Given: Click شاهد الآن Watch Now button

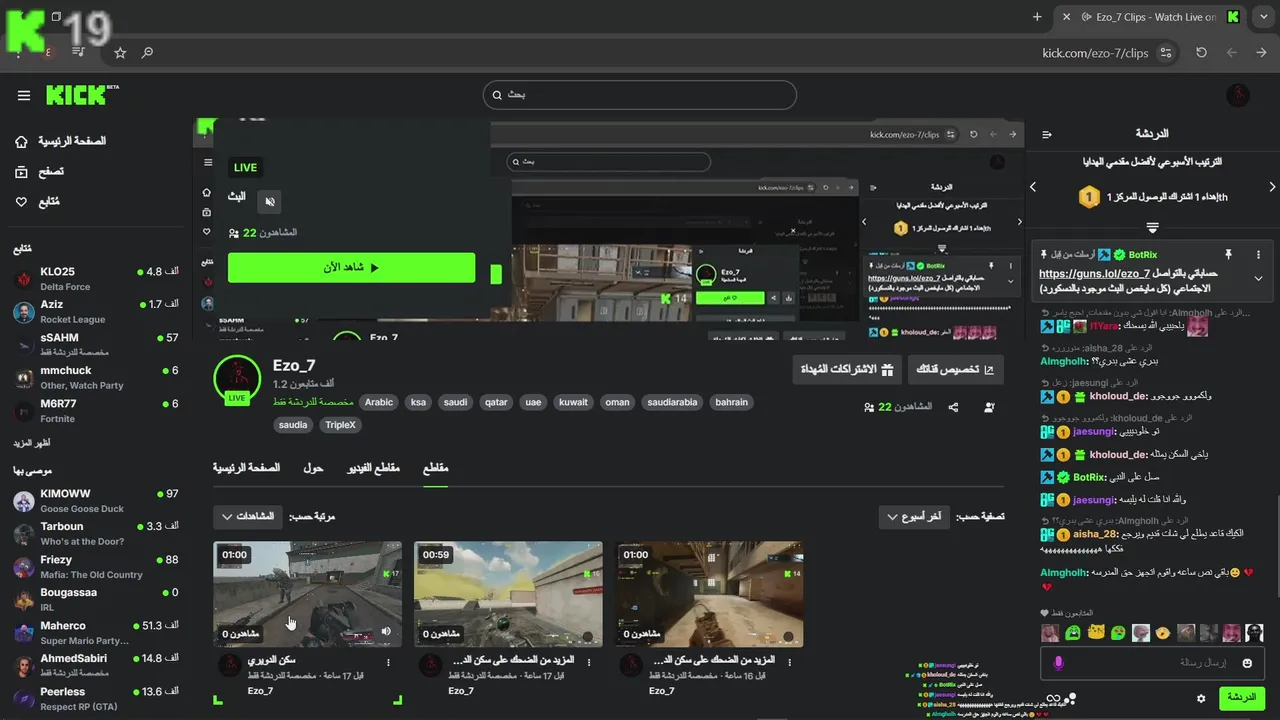Looking at the screenshot, I should [x=351, y=268].
